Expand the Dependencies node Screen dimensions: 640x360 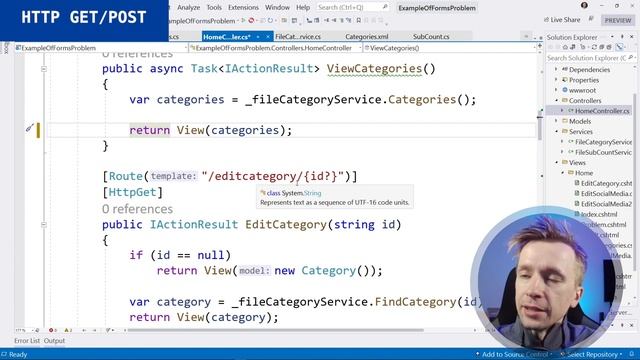[x=556, y=69]
